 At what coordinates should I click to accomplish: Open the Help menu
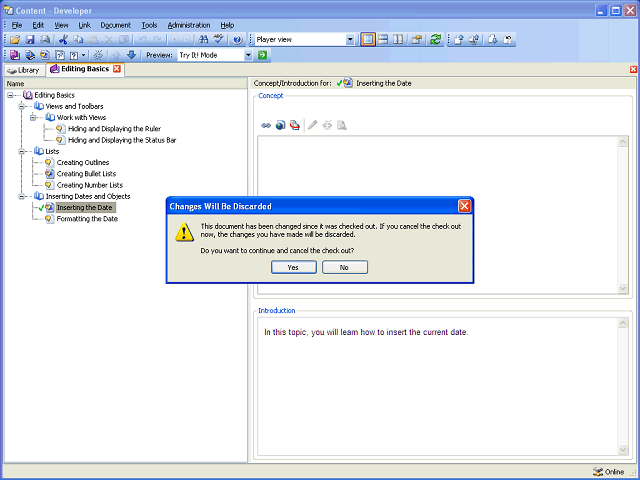point(227,25)
